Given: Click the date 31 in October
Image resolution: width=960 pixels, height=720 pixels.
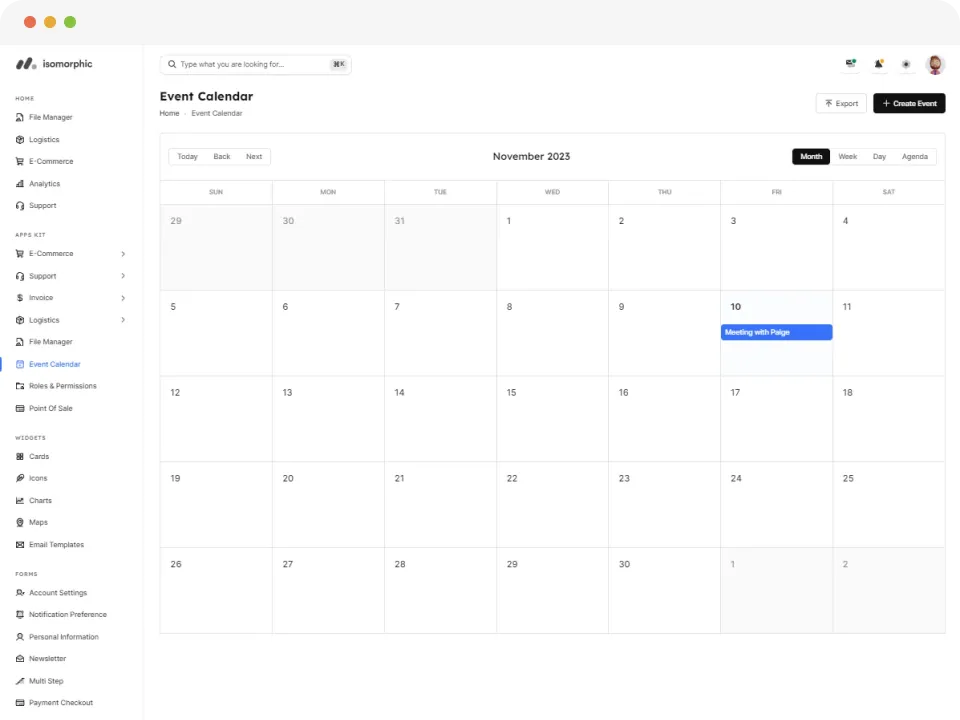Looking at the screenshot, I should coord(400,221).
